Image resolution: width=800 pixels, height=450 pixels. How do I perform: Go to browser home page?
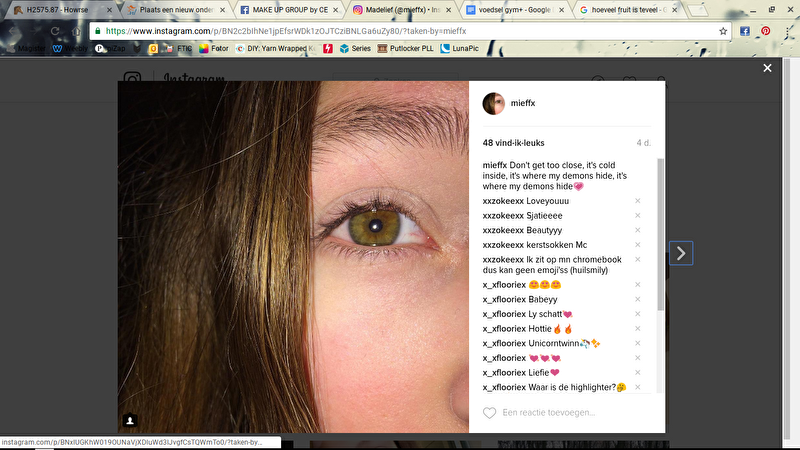click(76, 31)
